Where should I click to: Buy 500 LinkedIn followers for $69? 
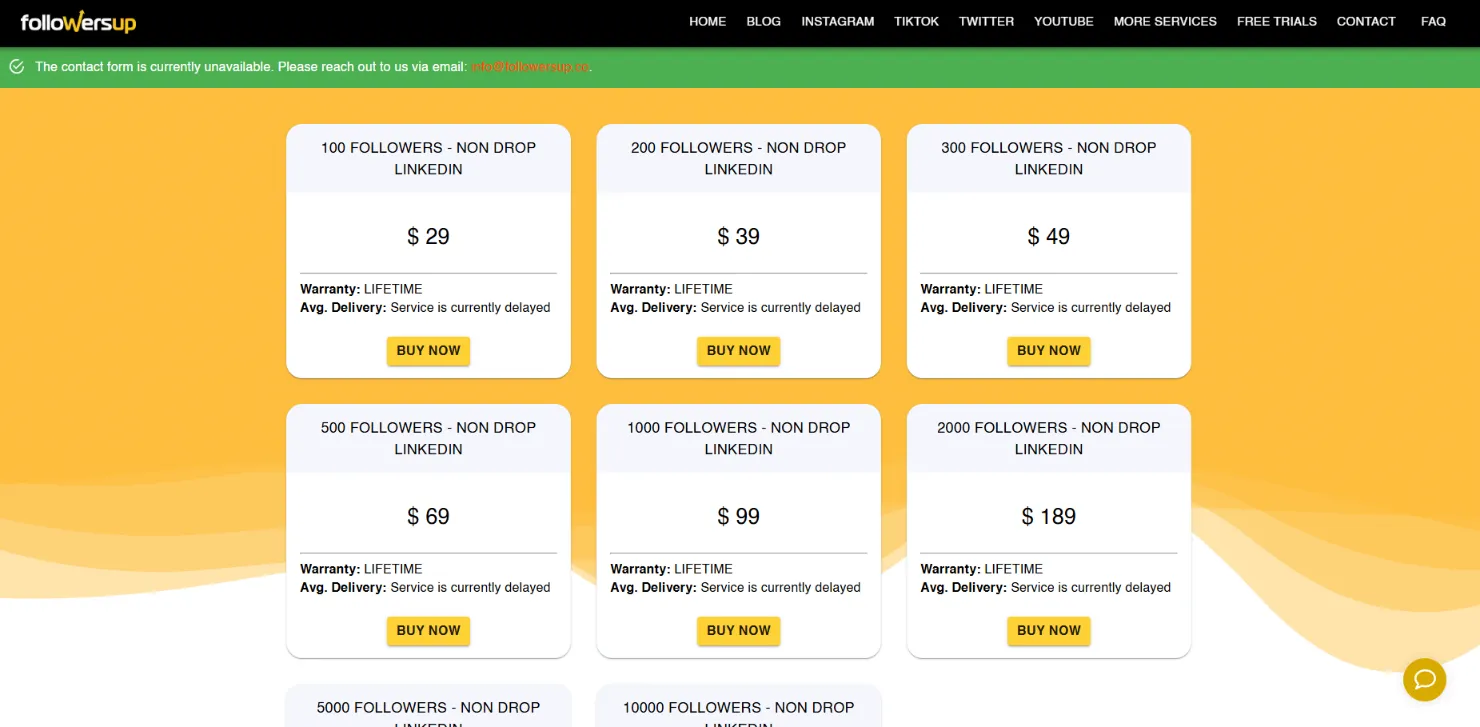[428, 631]
